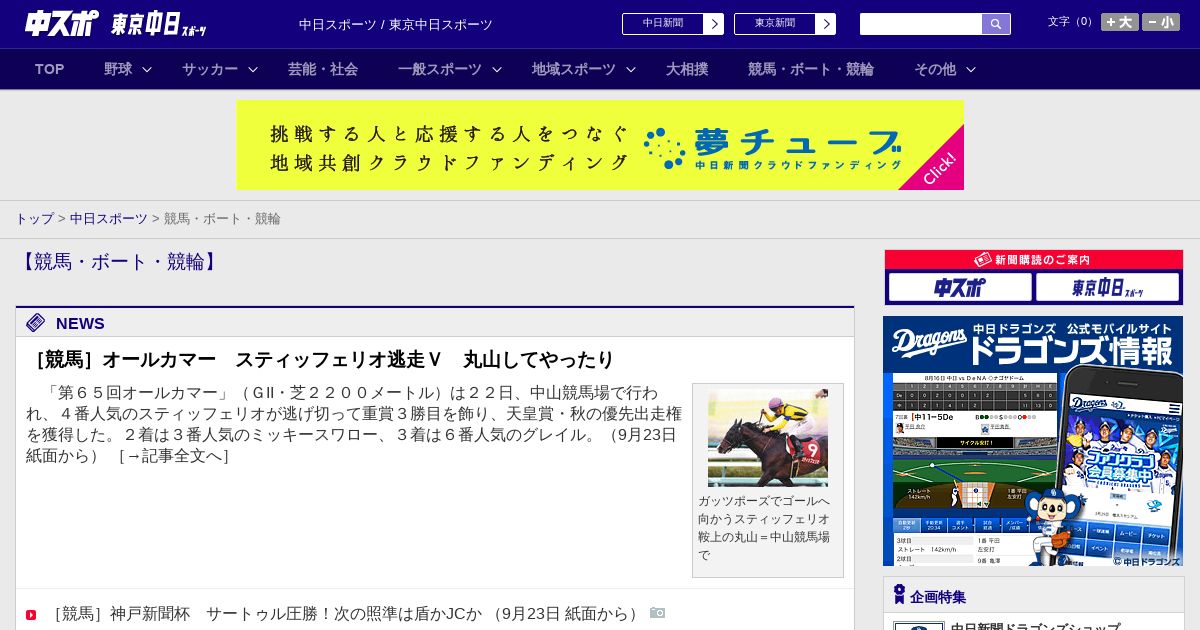Open サッカー navigation menu
The width and height of the screenshot is (1200, 630).
(210, 69)
